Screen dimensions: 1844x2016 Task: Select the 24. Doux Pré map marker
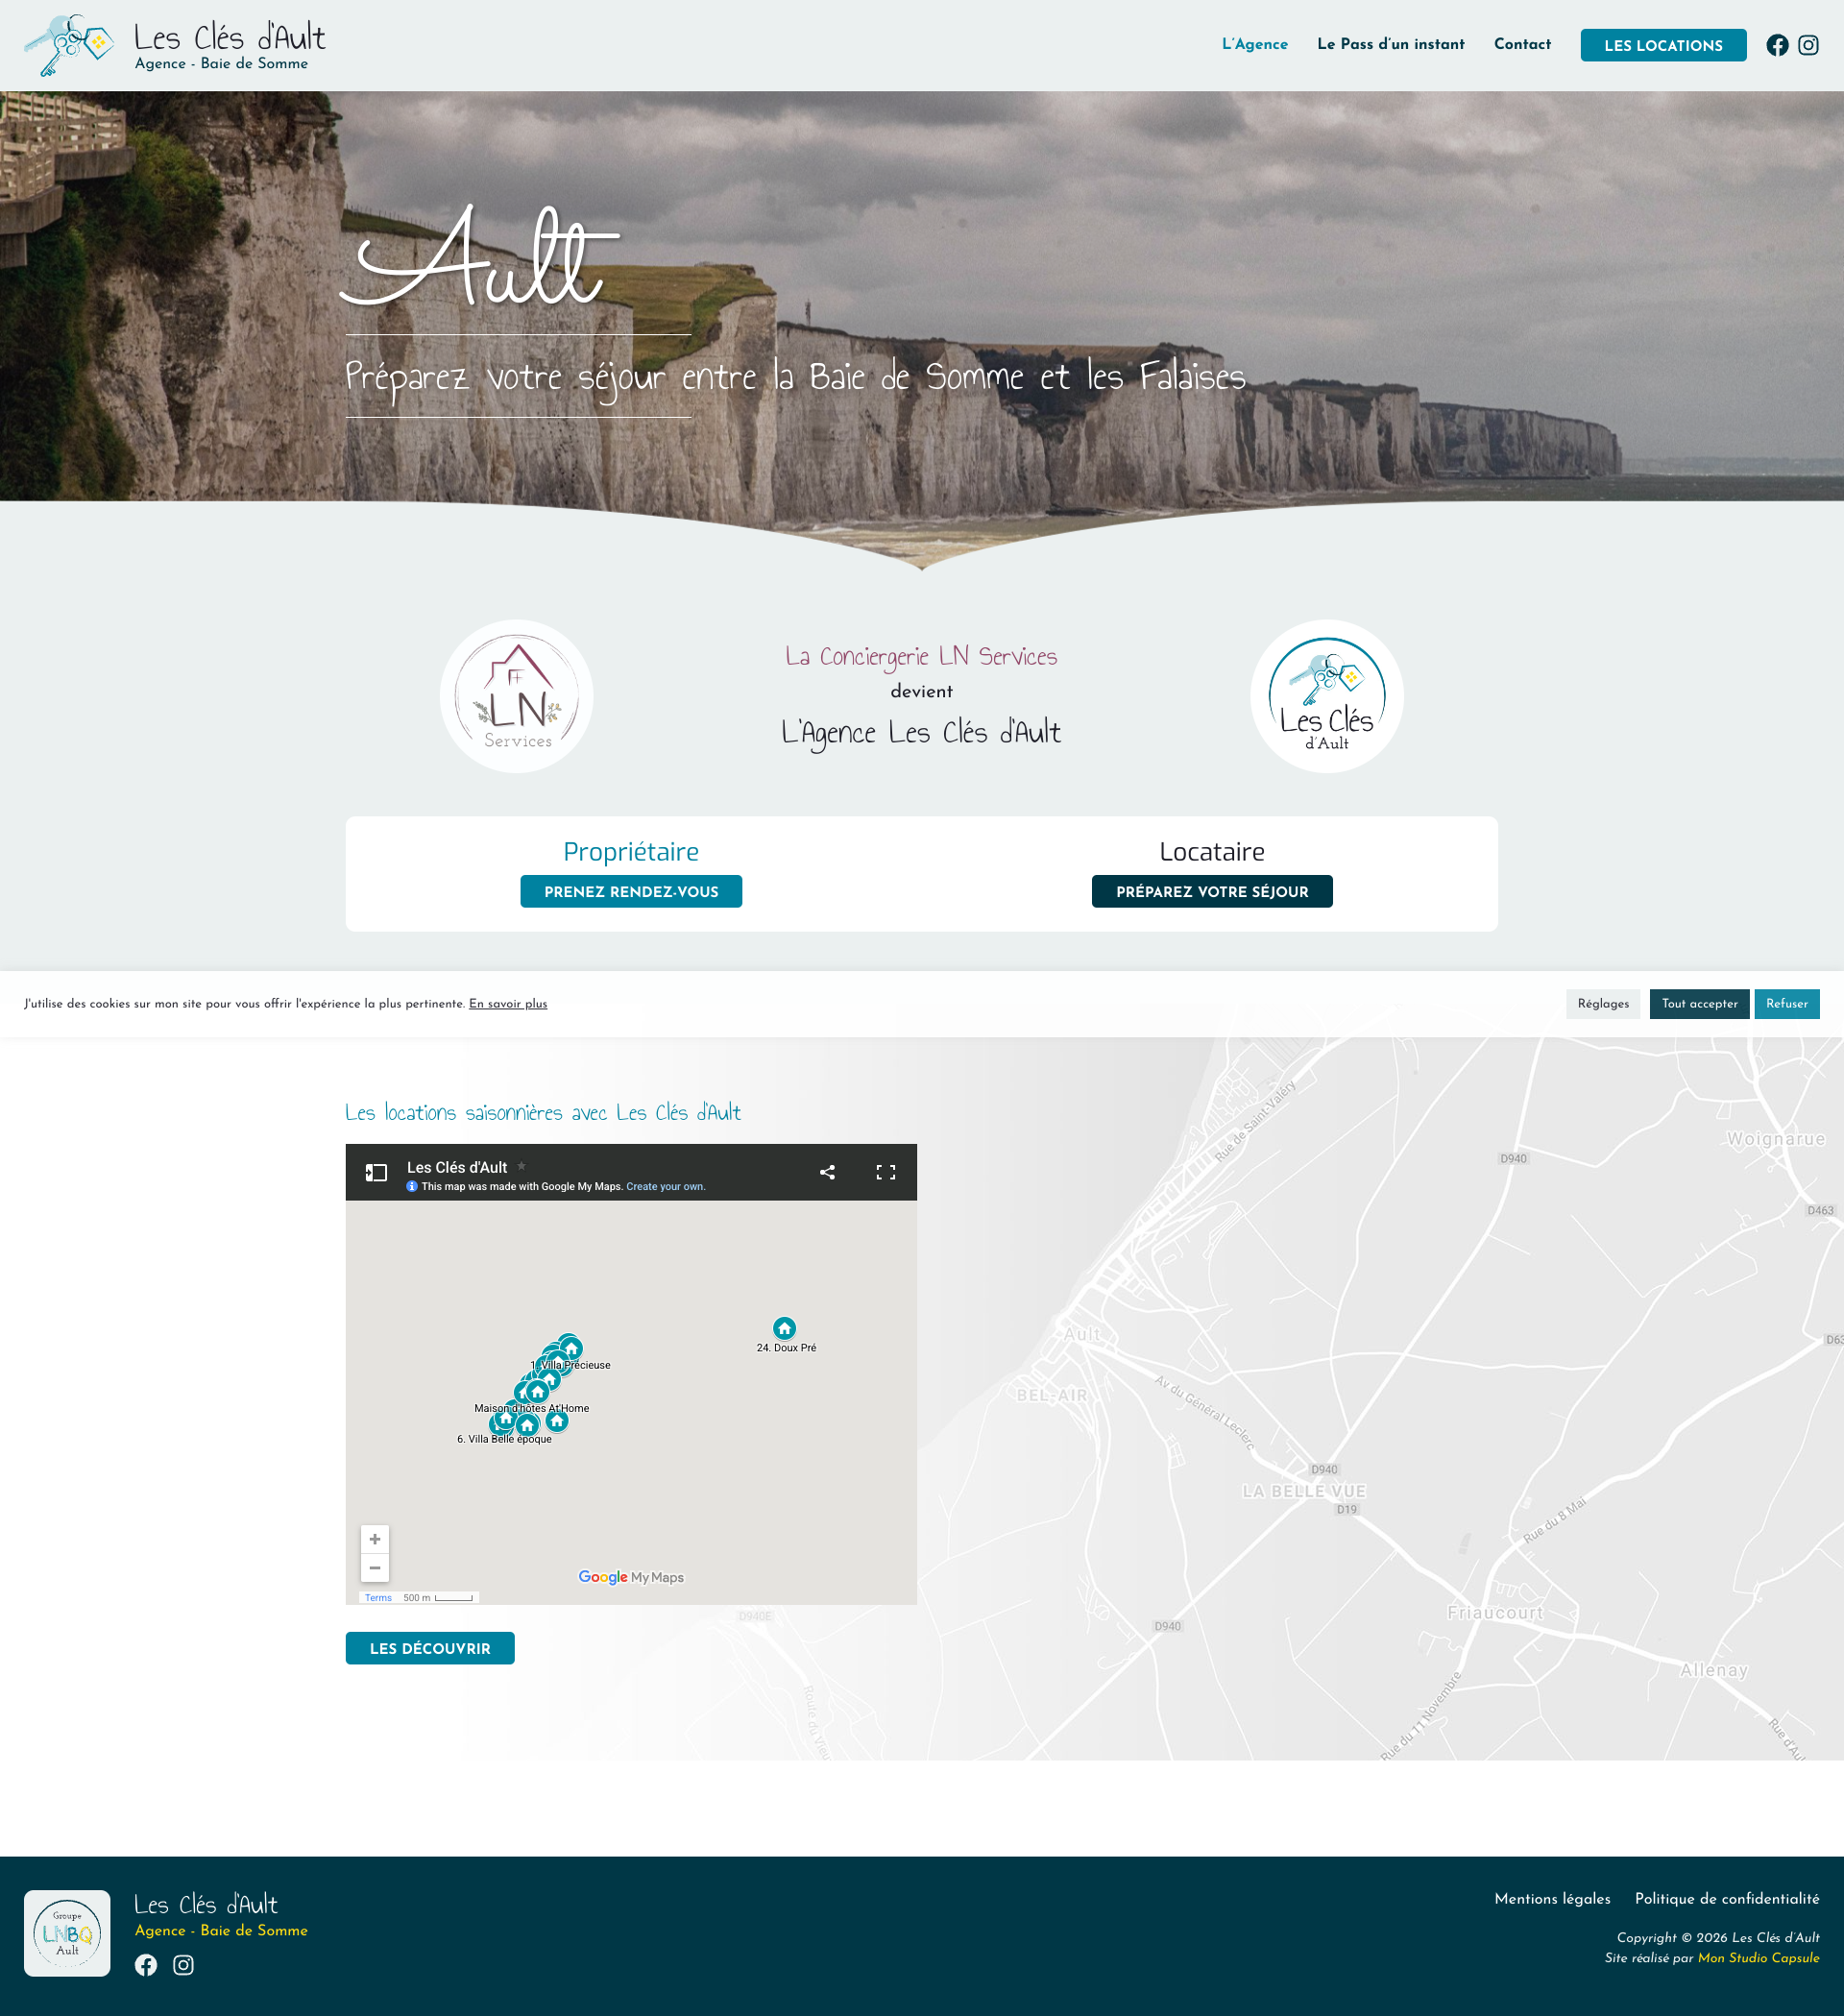785,1328
